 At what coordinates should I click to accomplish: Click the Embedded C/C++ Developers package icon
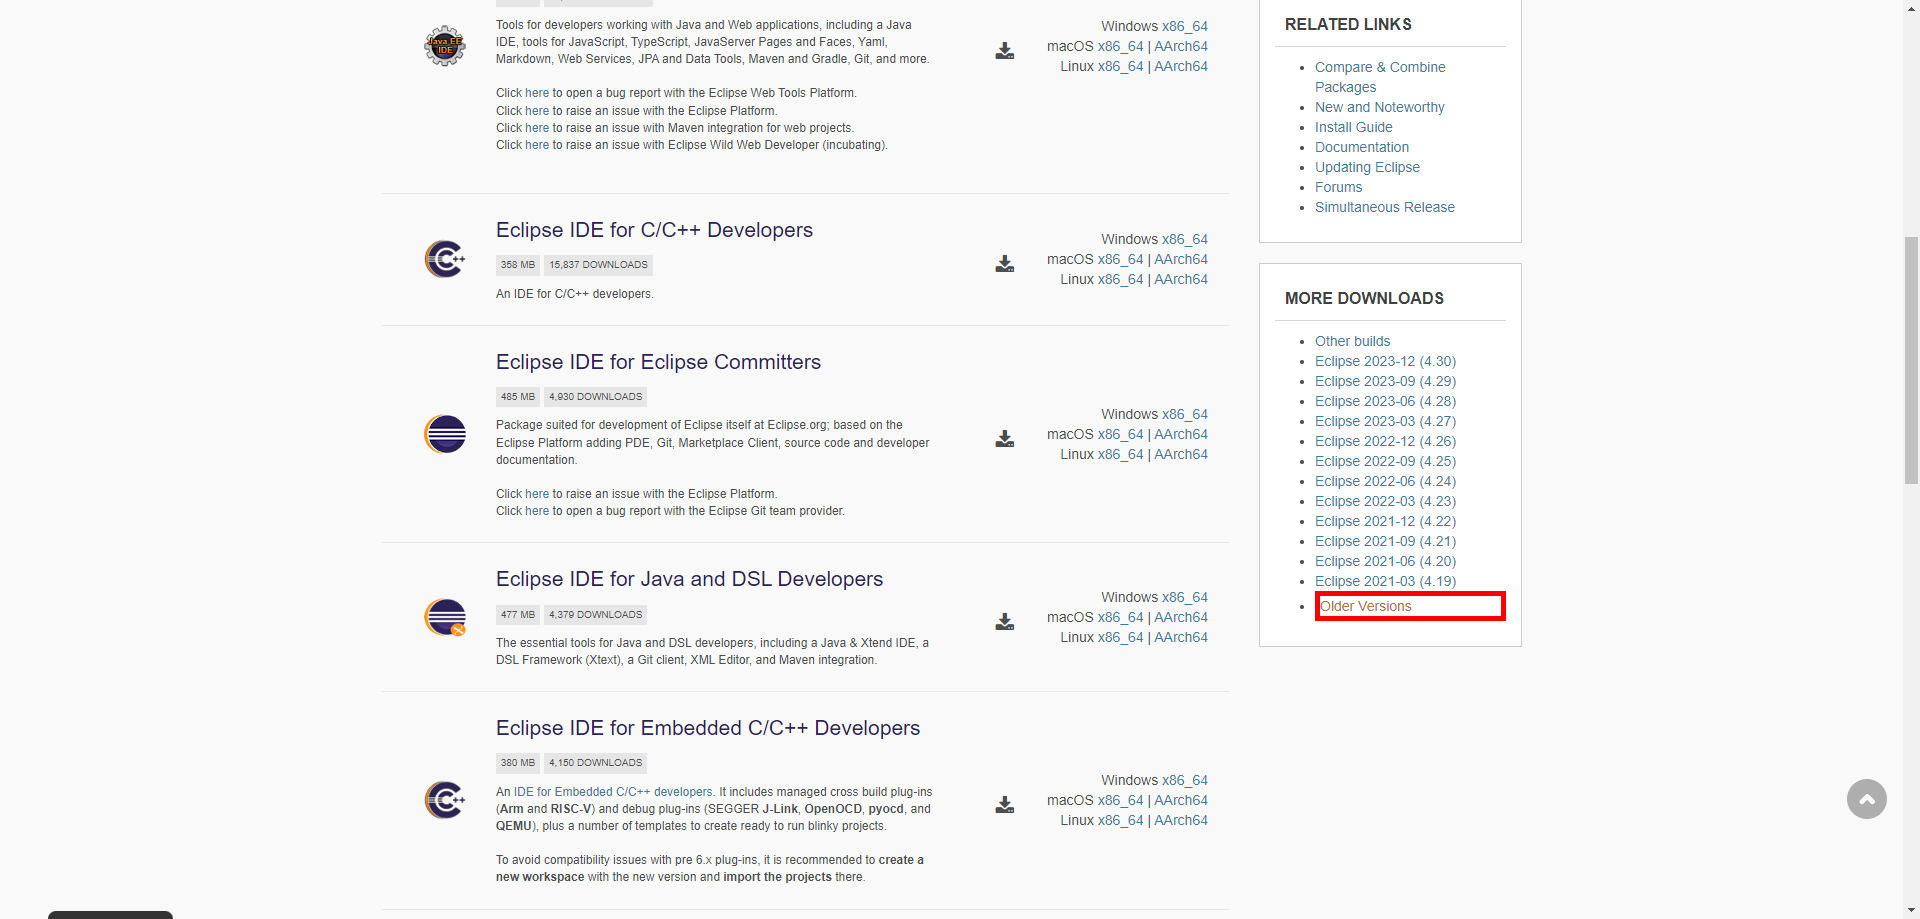pos(445,800)
